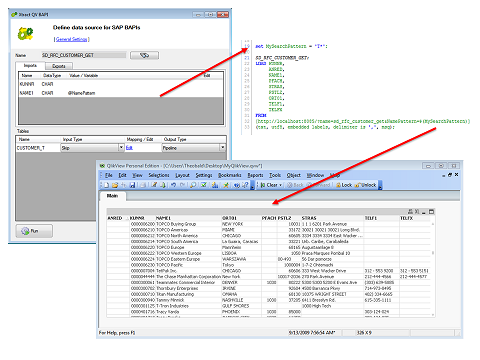The image size is (480, 360).
Task: Open the Bookmarks menu
Action: pos(230,175)
